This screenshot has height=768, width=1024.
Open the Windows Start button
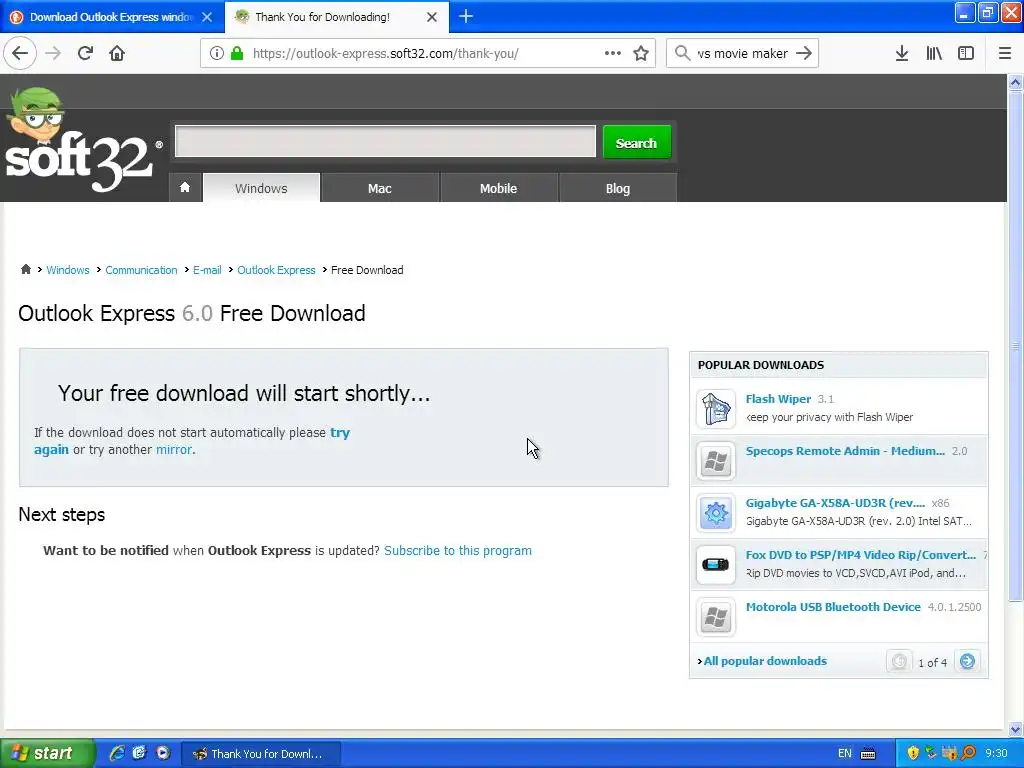click(47, 753)
